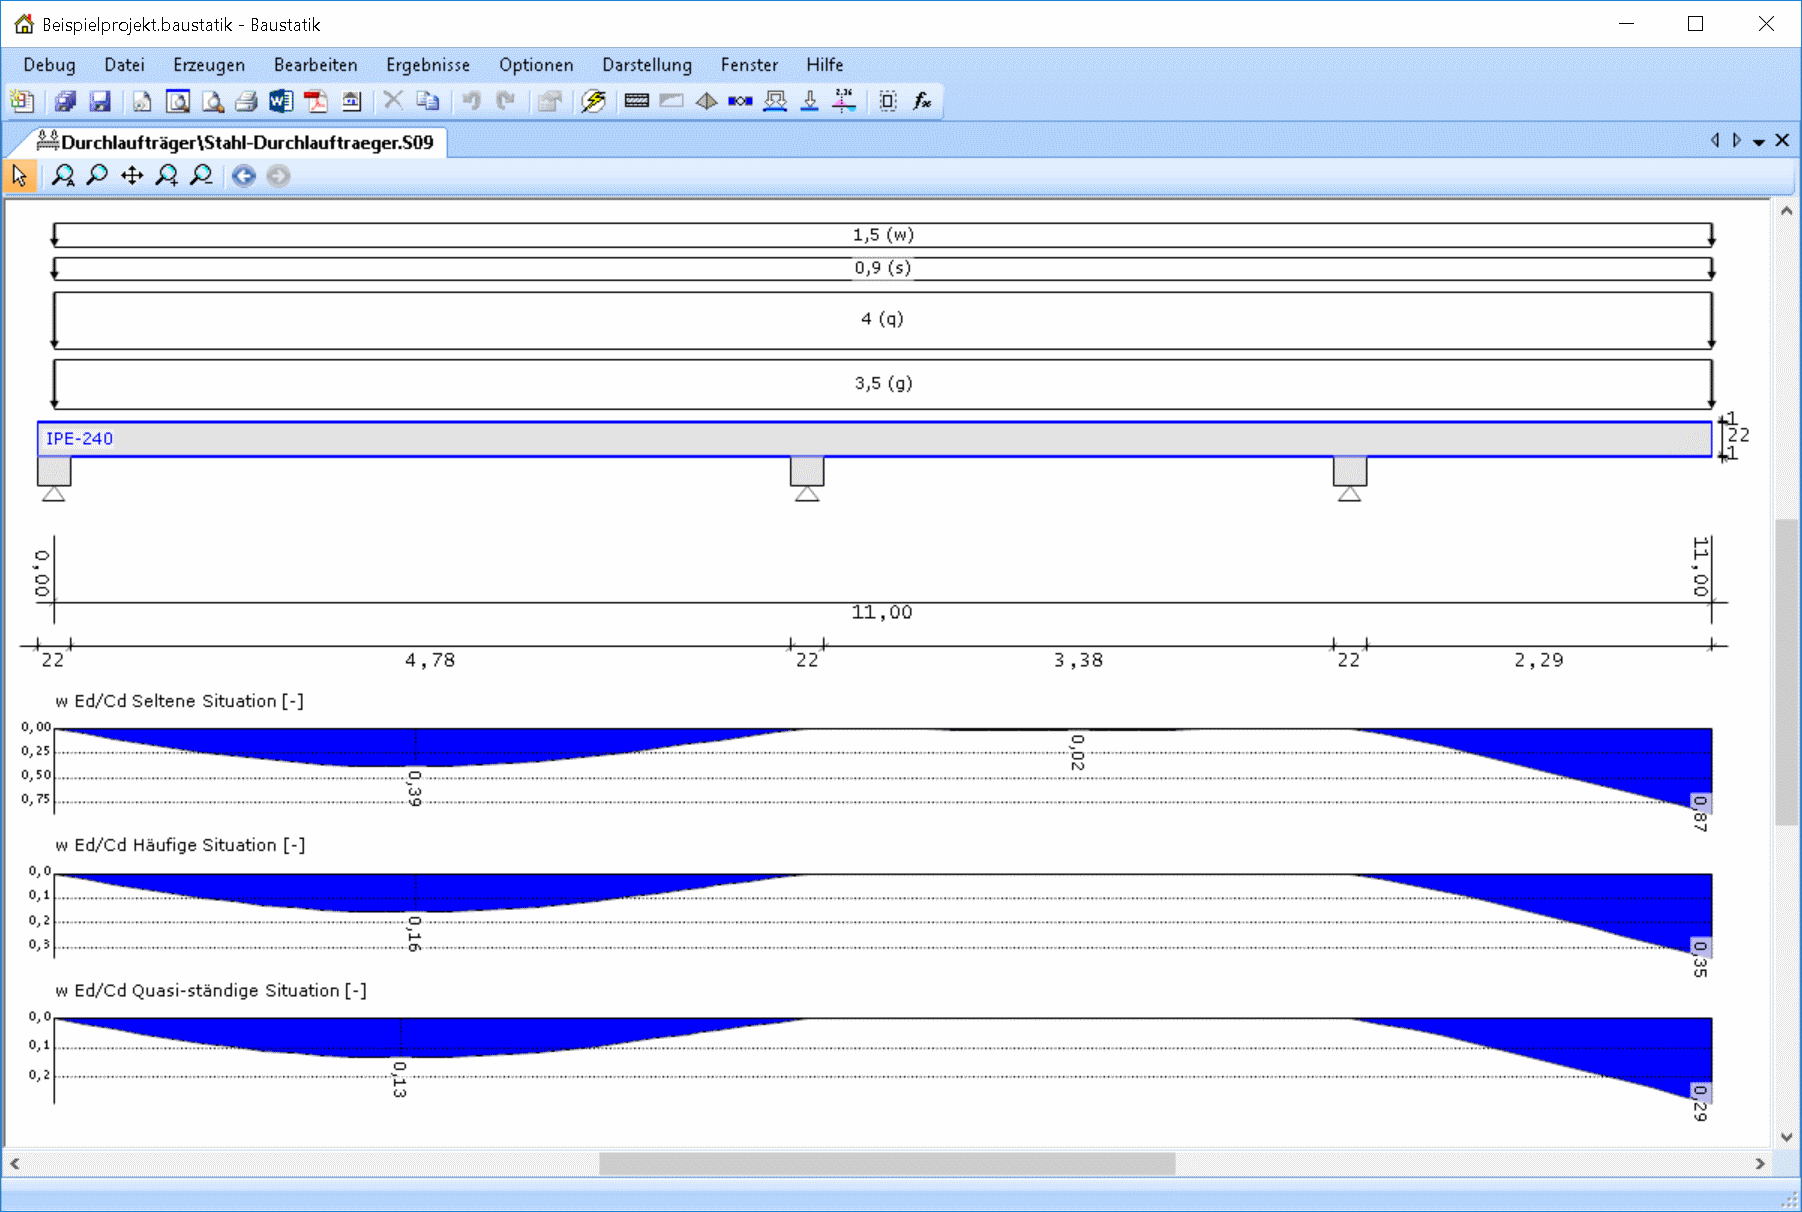Select the pan move tool
The image size is (1802, 1212).
pos(132,176)
